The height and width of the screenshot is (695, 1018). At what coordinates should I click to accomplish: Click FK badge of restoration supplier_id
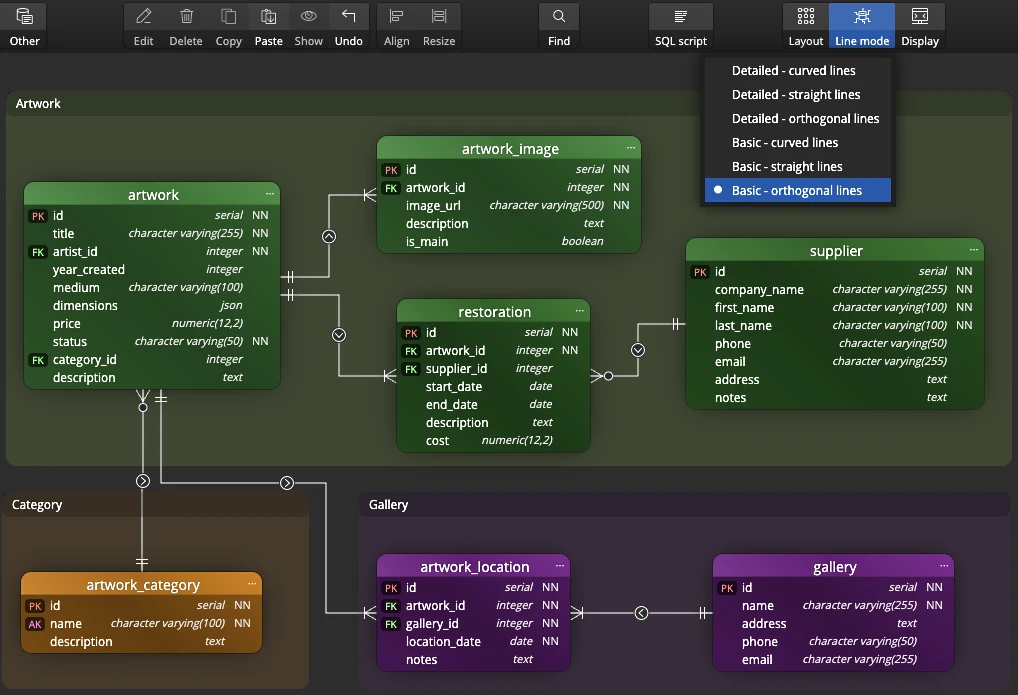(411, 370)
